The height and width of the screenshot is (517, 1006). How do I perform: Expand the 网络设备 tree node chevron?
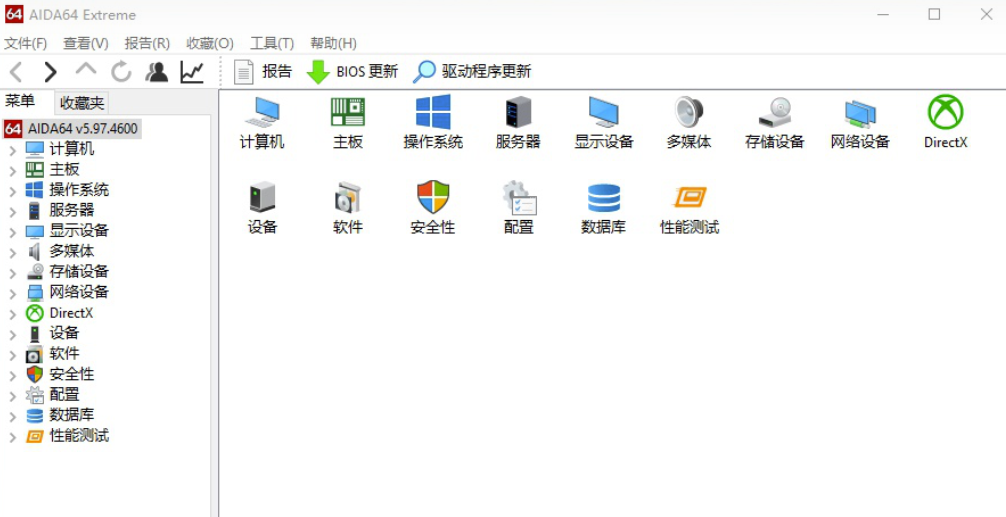[12, 292]
